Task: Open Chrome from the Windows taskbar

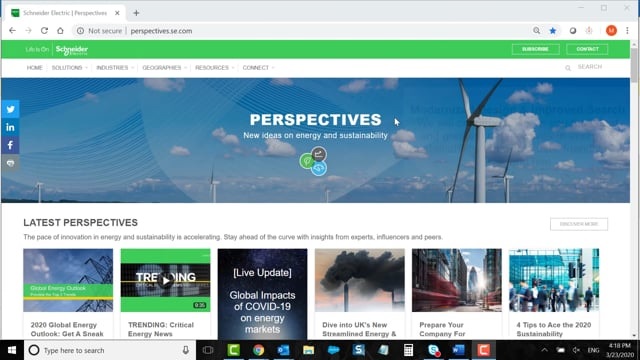Action: tap(258, 350)
